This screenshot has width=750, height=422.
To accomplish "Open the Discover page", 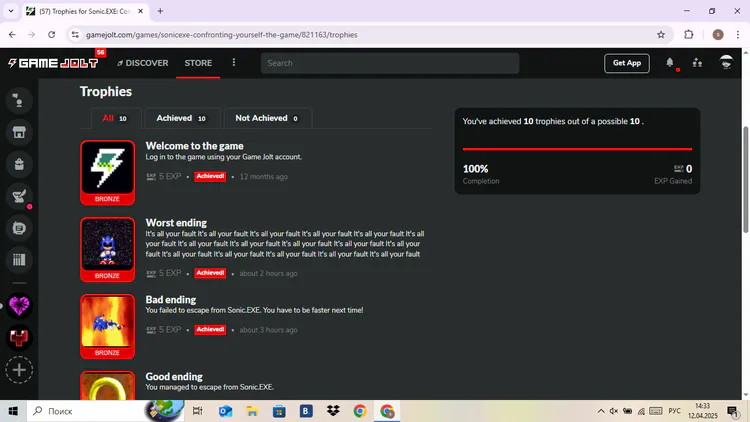I will click(x=143, y=63).
